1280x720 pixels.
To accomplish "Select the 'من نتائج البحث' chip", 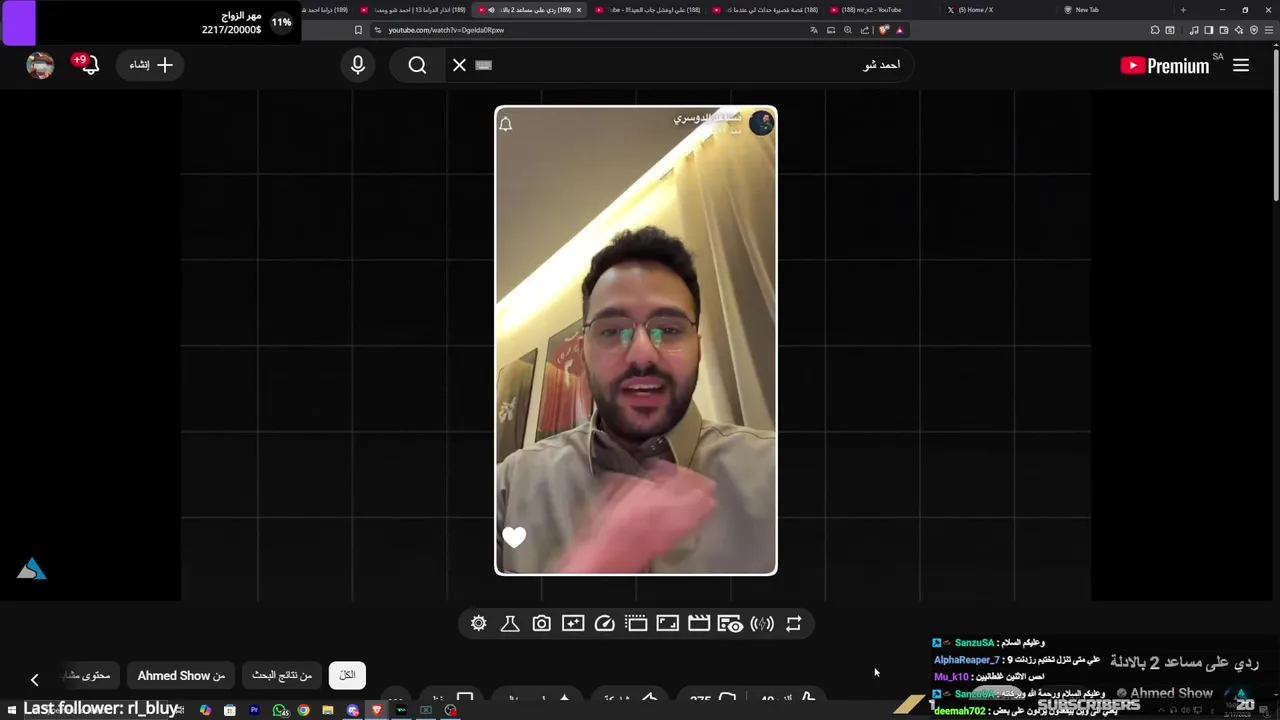I will pyautogui.click(x=282, y=676).
